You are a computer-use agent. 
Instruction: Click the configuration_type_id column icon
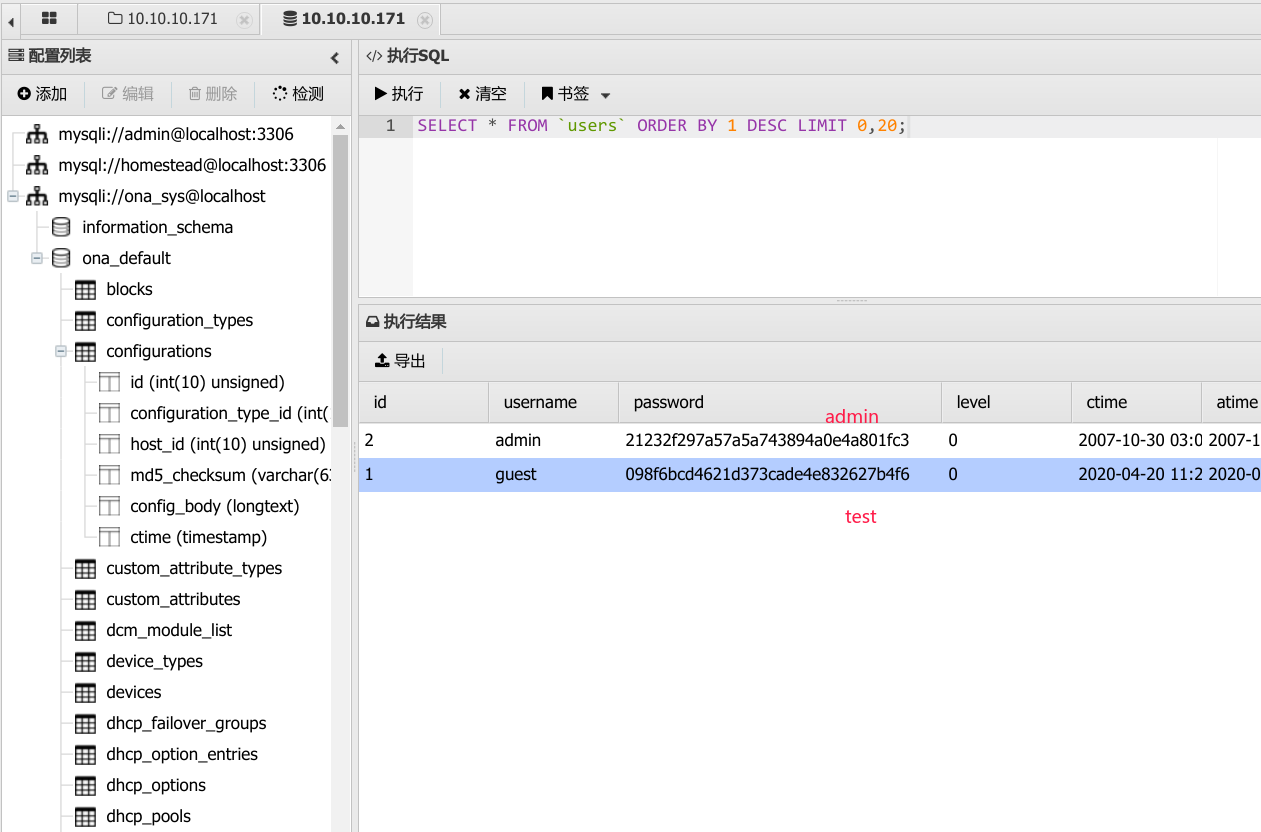[x=110, y=413]
